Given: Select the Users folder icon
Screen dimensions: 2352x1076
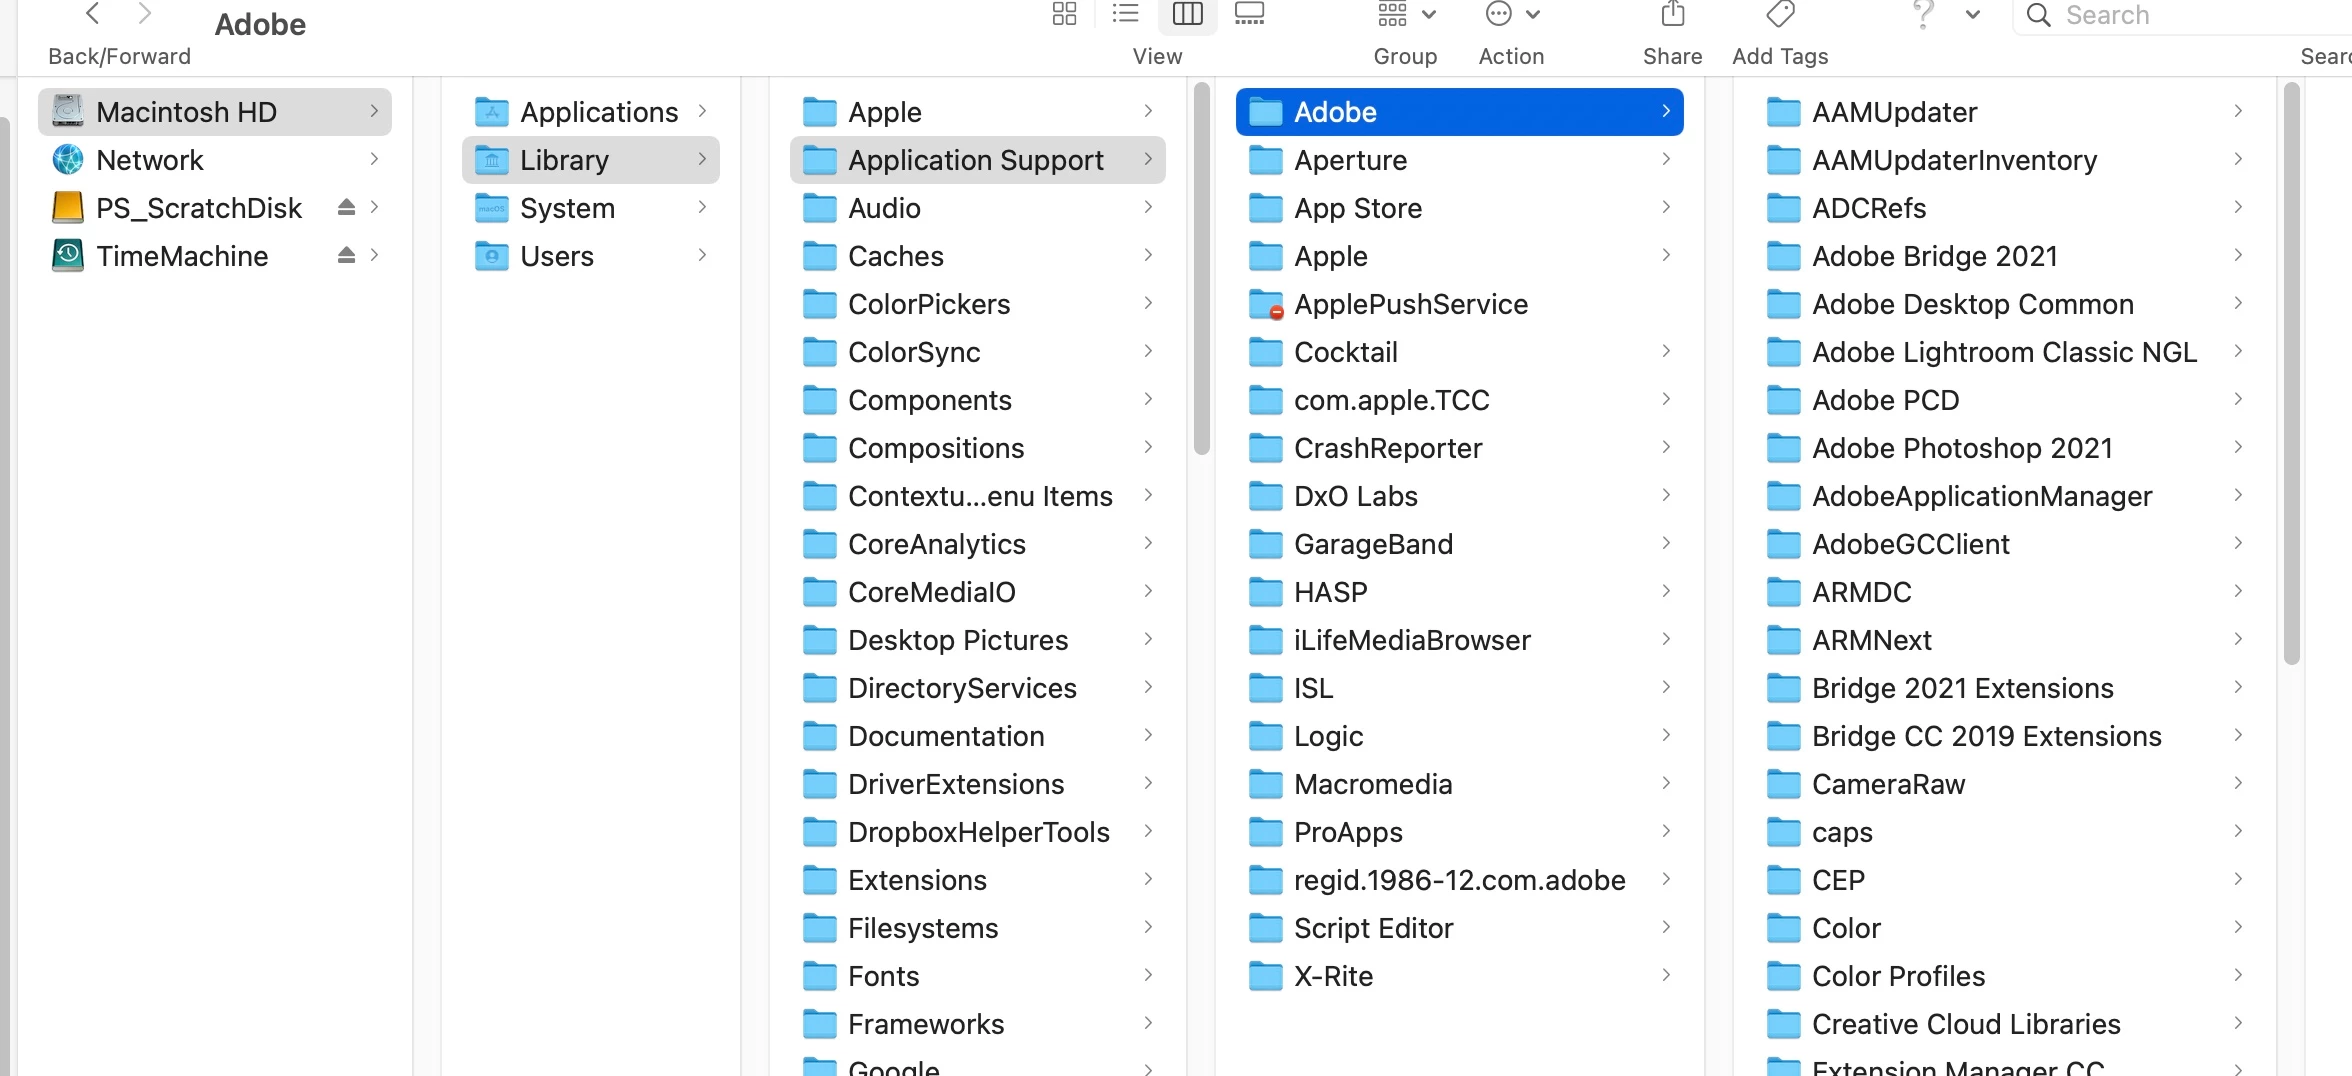Looking at the screenshot, I should tap(491, 255).
